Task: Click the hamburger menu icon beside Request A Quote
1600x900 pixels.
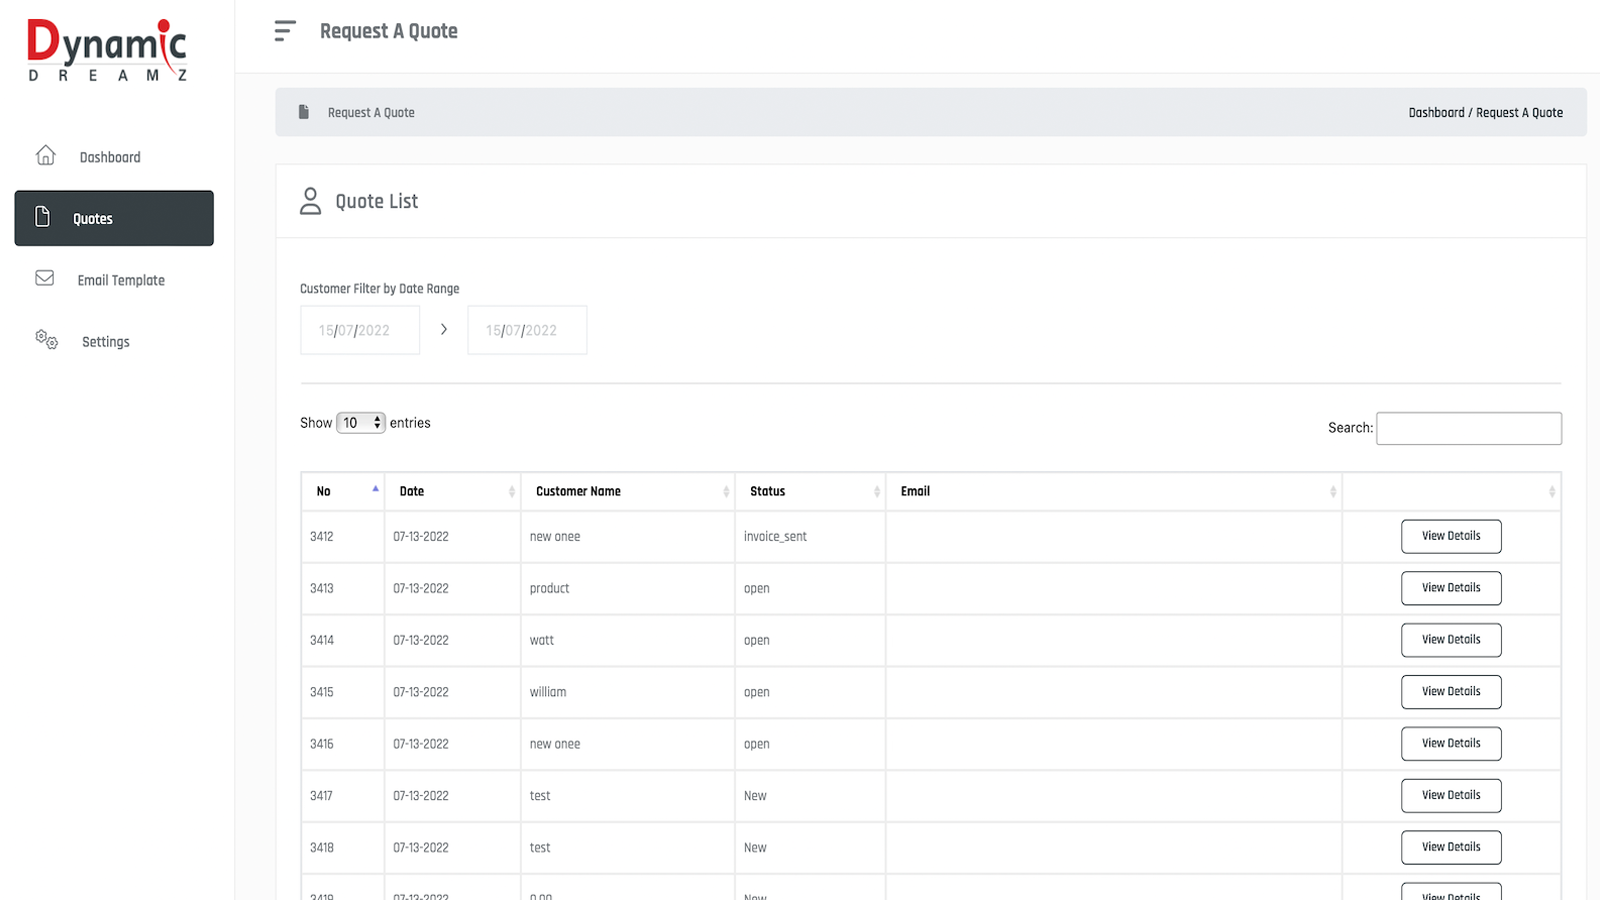Action: tap(285, 31)
